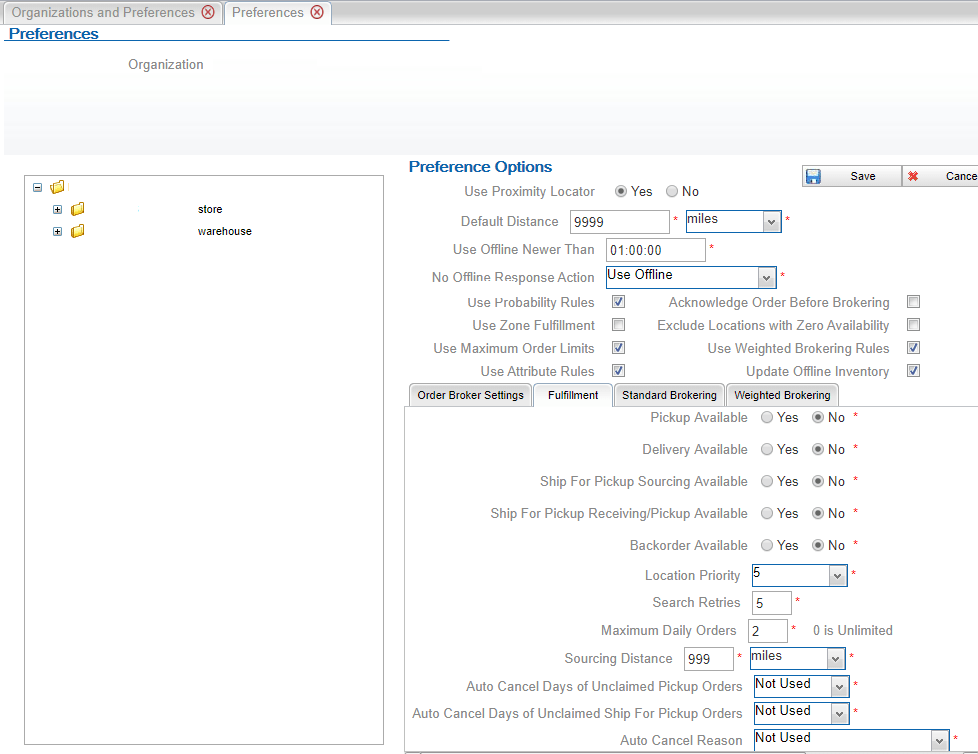Close the Preferences tab

pos(317,12)
